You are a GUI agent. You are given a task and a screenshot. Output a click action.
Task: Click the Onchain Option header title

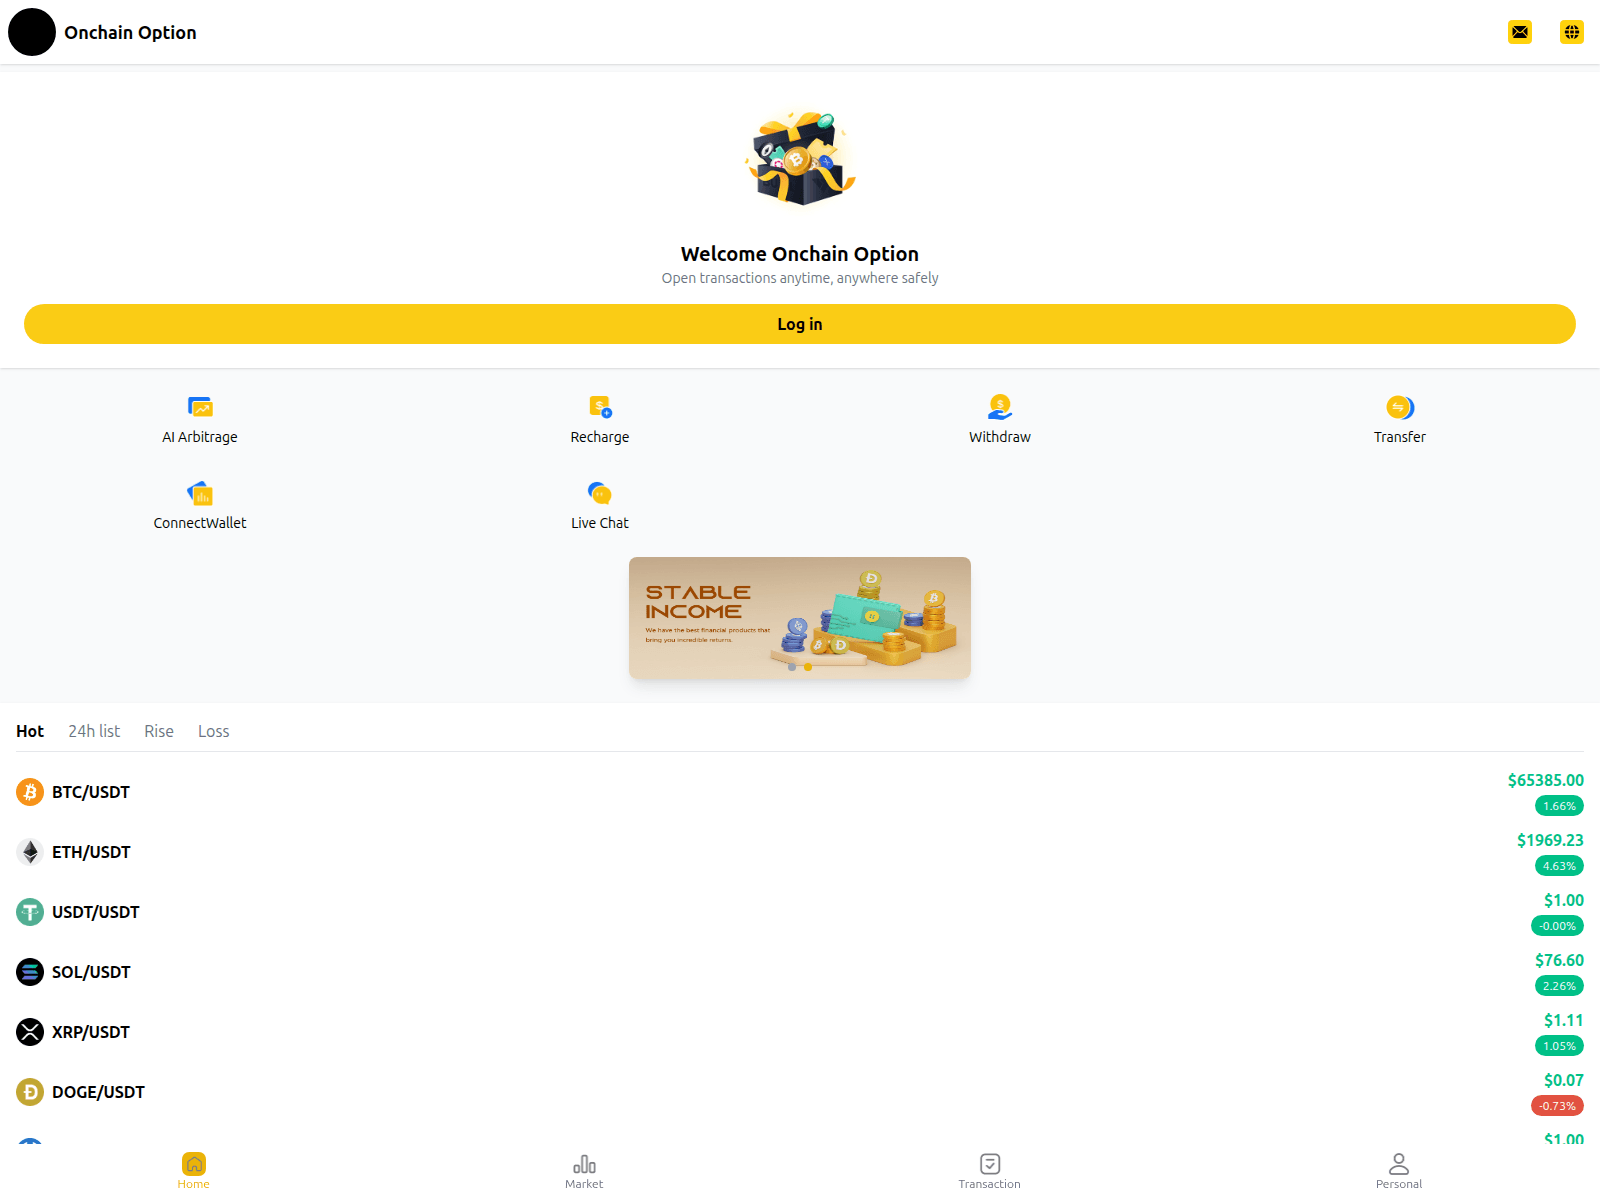click(130, 32)
